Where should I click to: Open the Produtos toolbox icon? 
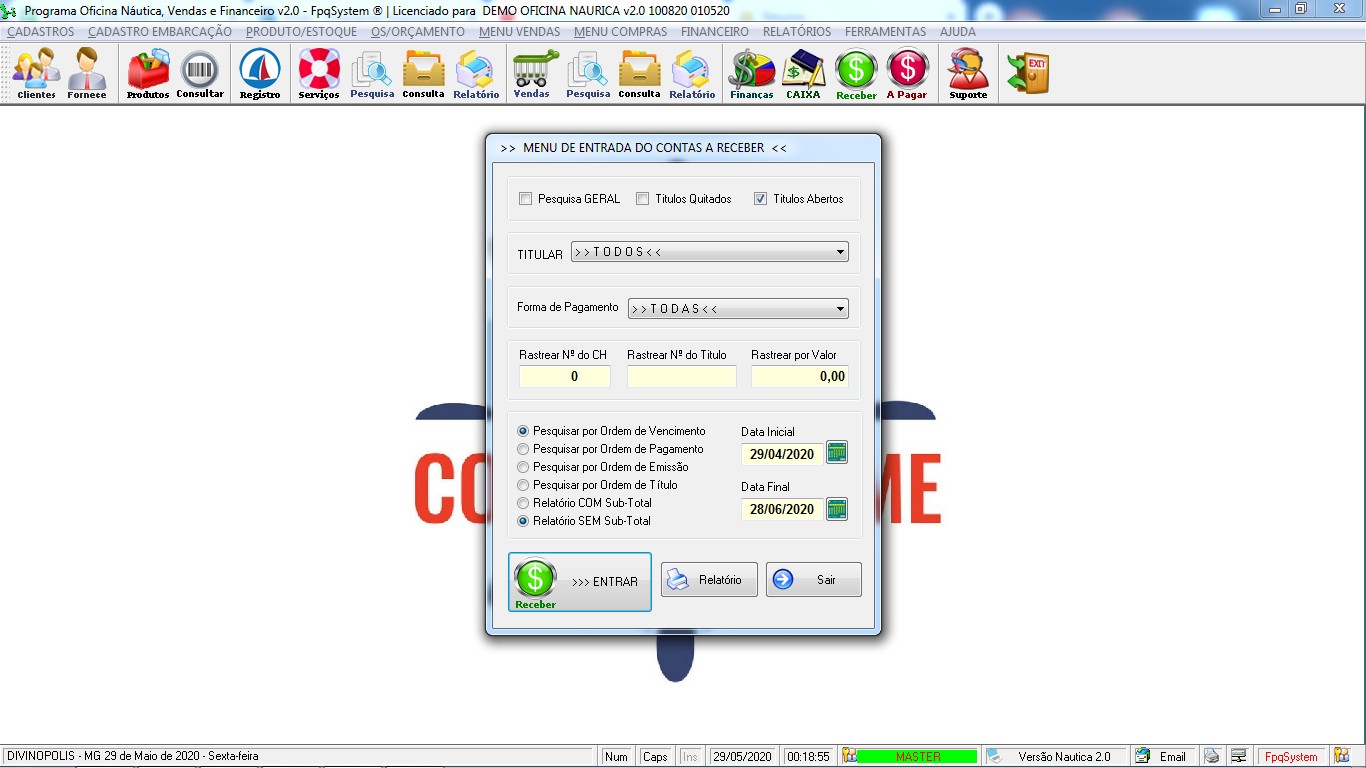click(148, 74)
